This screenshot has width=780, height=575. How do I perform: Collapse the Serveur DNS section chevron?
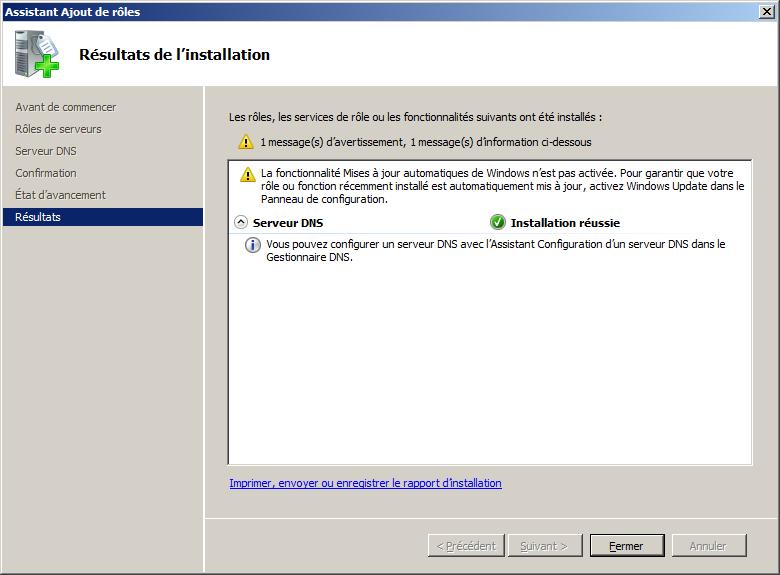point(241,222)
